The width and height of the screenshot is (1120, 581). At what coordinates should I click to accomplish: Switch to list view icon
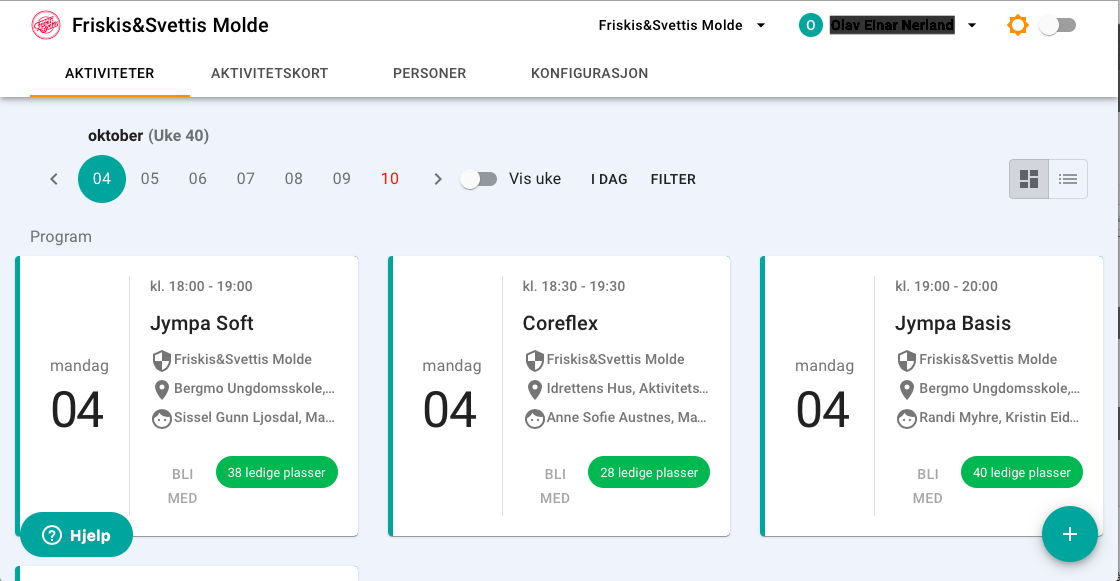click(1068, 179)
